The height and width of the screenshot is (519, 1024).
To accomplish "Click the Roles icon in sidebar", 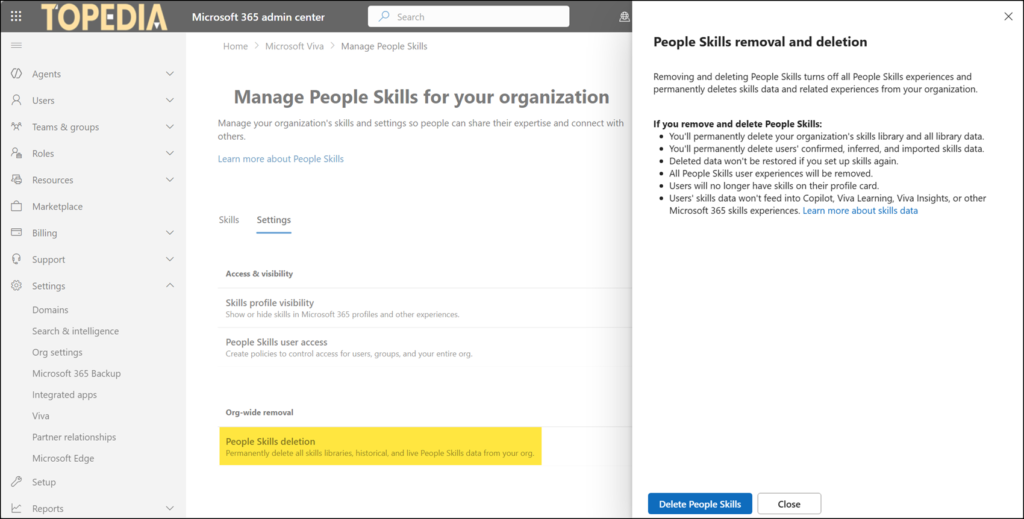I will tap(16, 153).
